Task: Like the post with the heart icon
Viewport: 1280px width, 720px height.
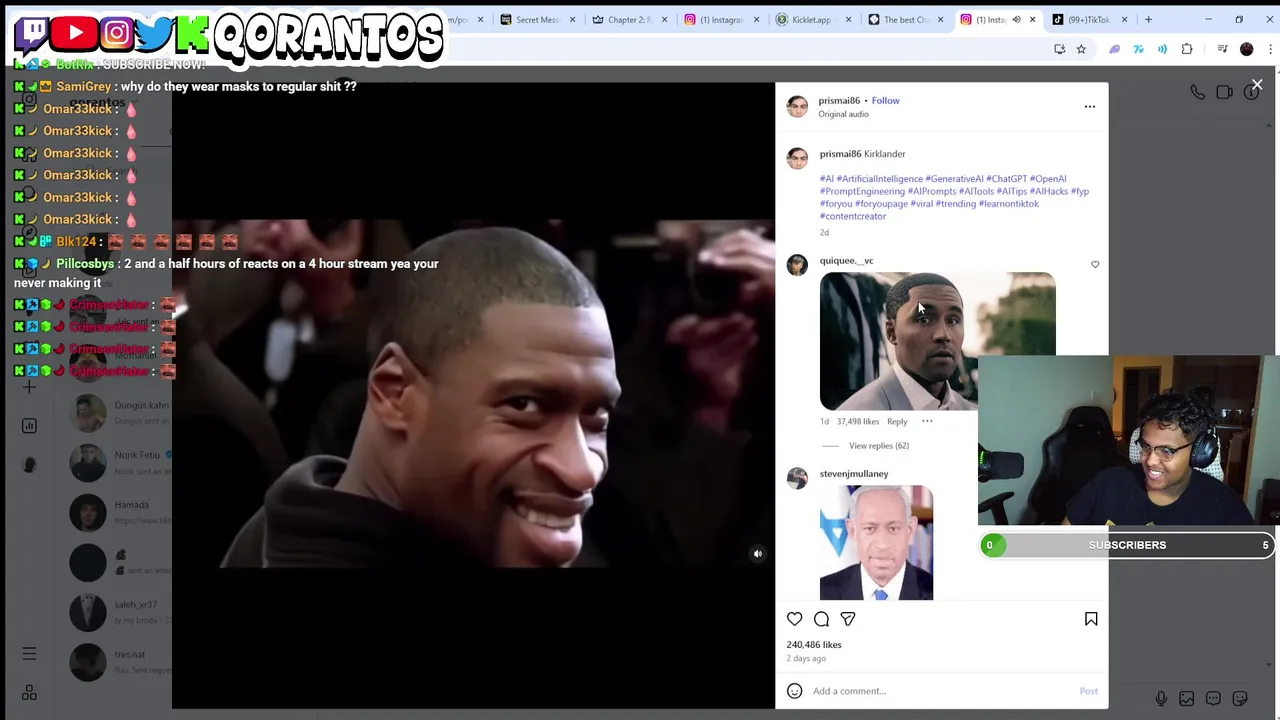Action: point(795,619)
